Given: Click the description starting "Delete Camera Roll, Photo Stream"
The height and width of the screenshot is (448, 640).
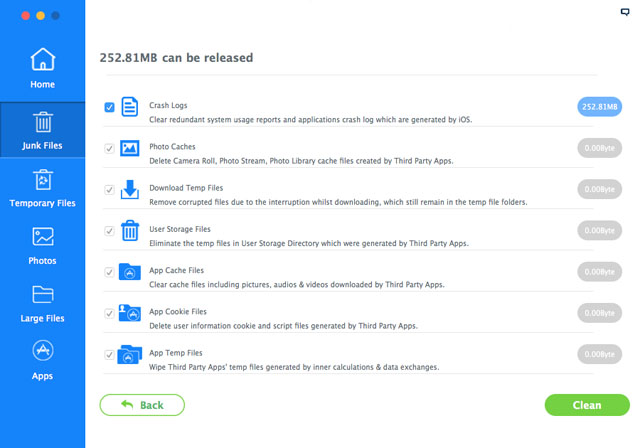Looking at the screenshot, I should coord(301,161).
